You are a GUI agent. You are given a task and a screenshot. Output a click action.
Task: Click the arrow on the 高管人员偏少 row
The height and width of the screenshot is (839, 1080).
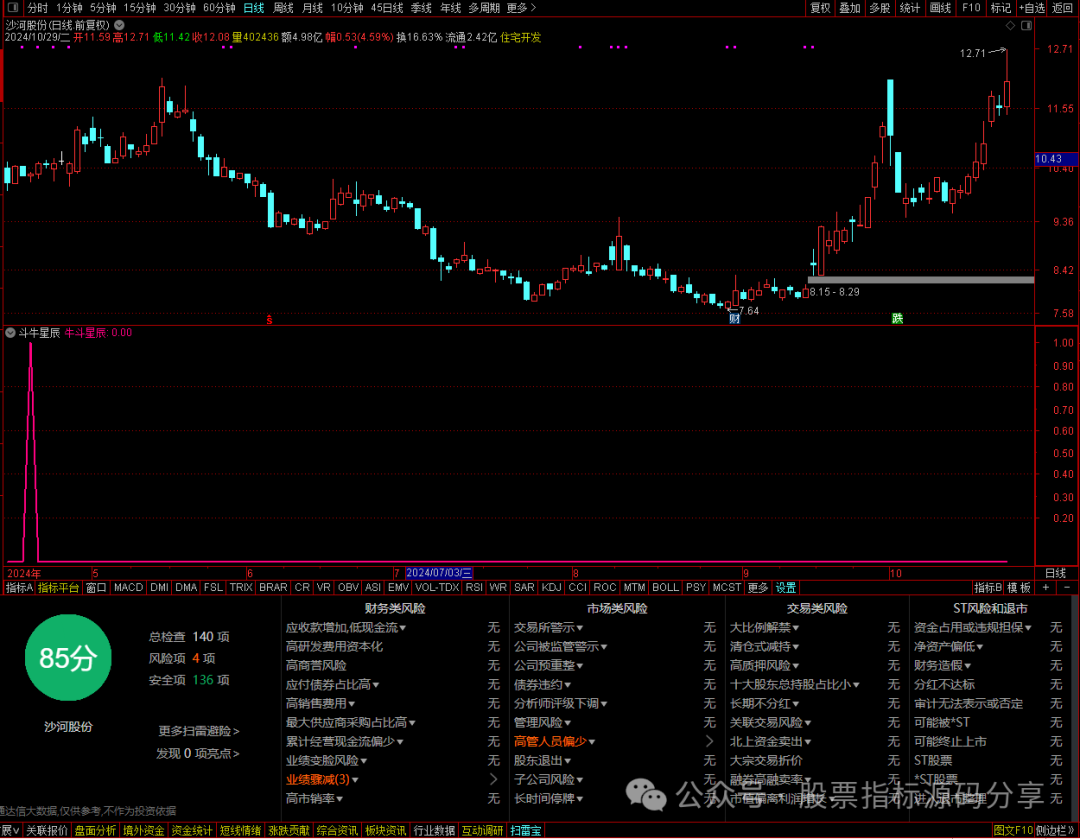(x=709, y=741)
